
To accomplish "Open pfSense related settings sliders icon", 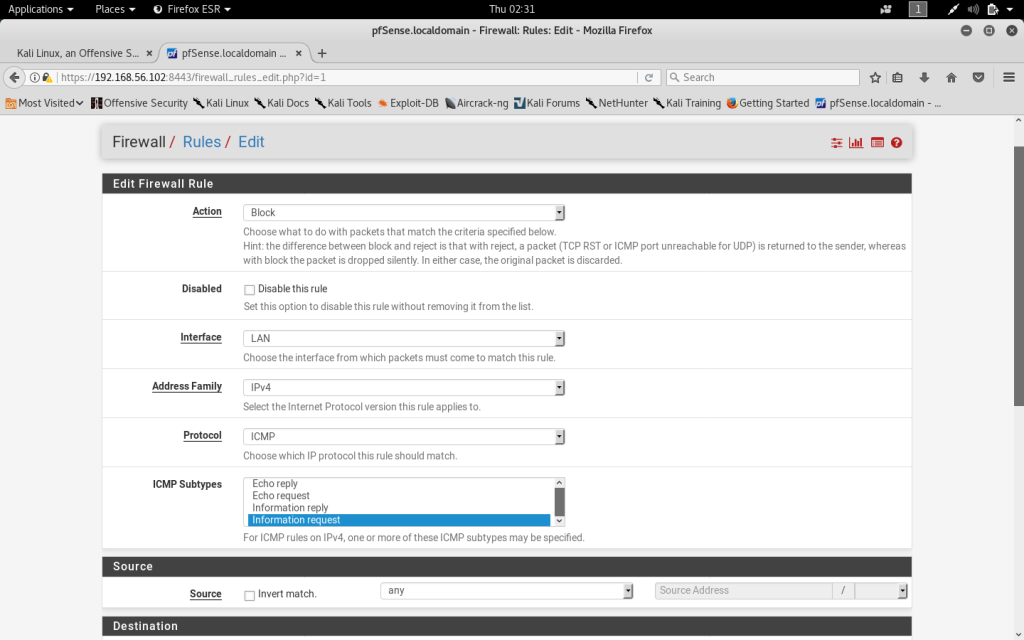I will click(837, 143).
